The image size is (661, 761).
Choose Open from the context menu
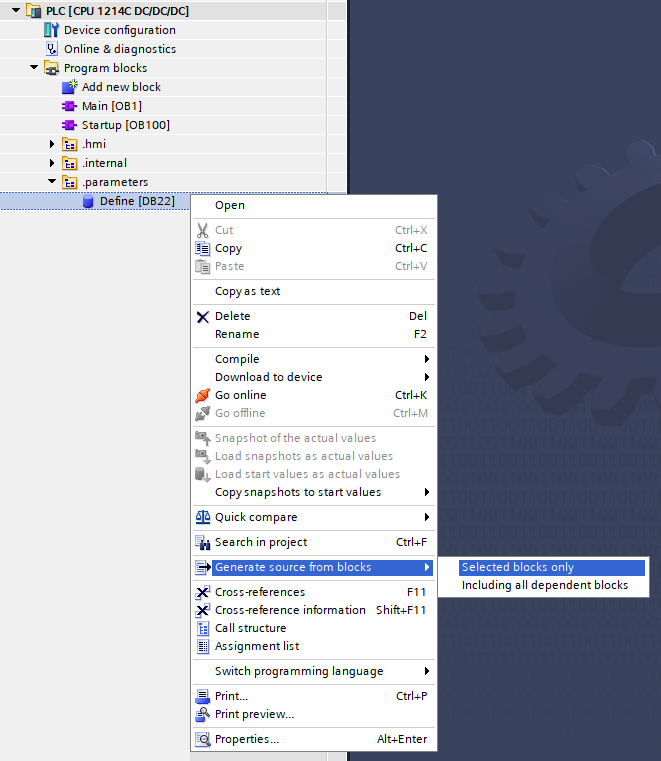click(x=314, y=205)
